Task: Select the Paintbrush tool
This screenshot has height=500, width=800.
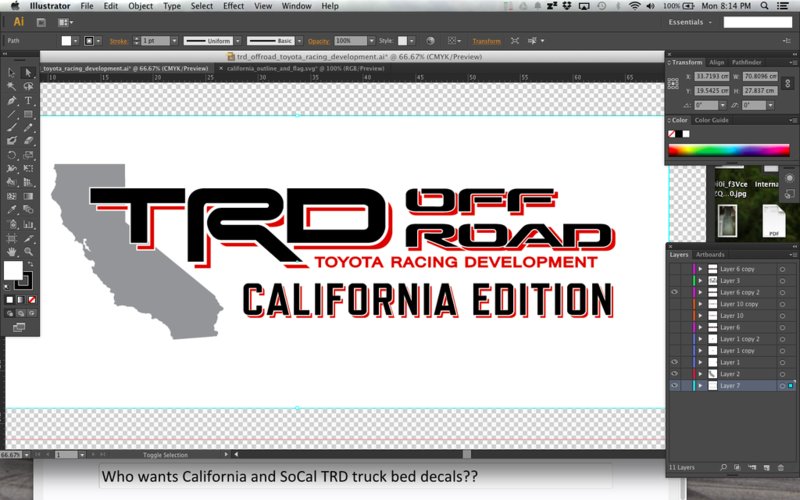Action: pyautogui.click(x=12, y=128)
